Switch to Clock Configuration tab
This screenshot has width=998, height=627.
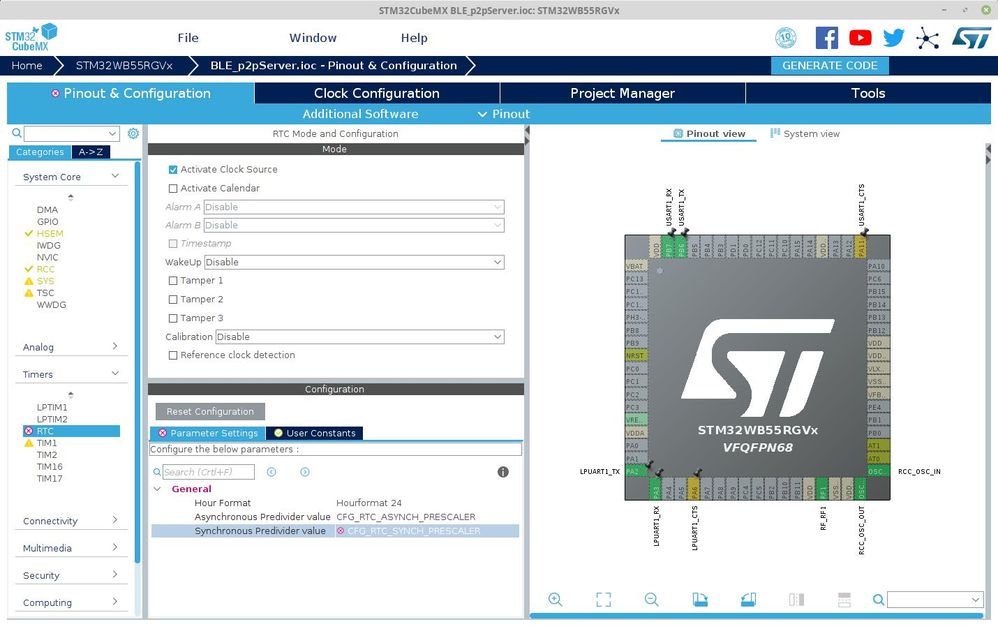click(x=377, y=93)
